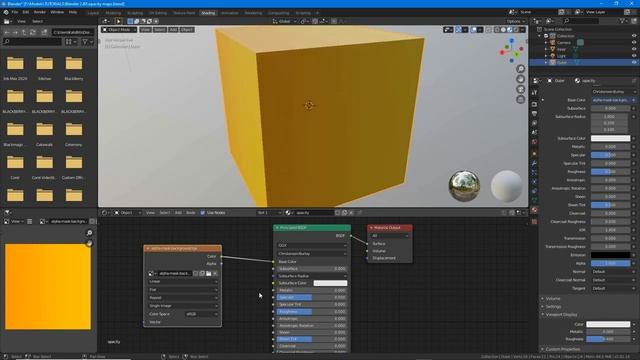
Task: Click Emission color swatch in properties panel
Action: point(611,255)
